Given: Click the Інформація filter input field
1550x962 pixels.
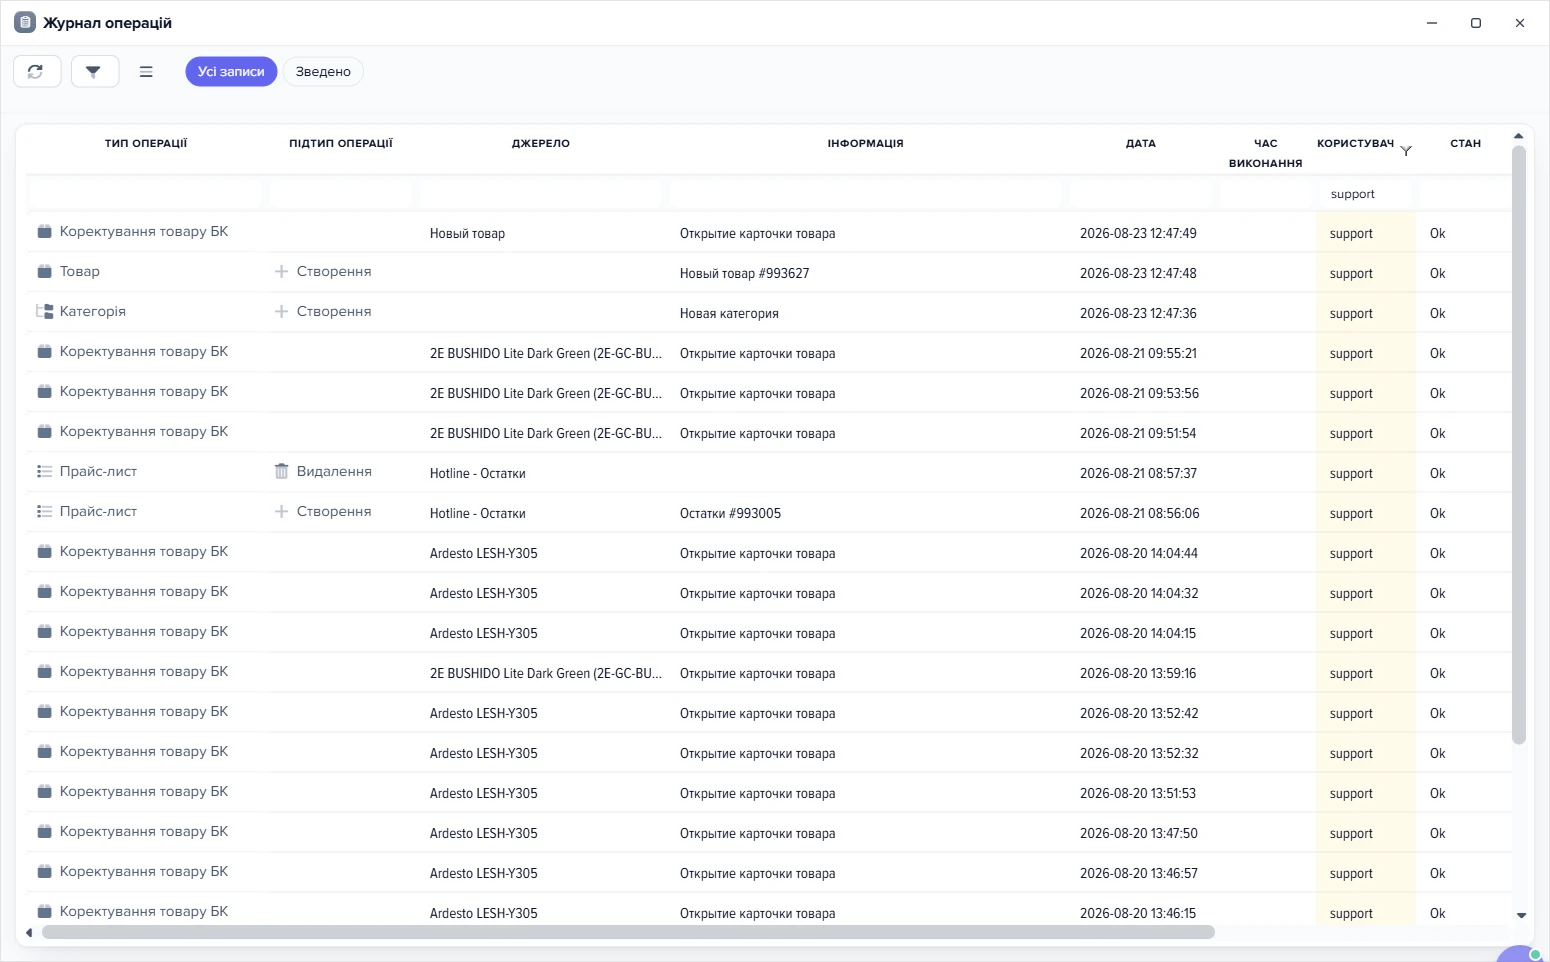Looking at the screenshot, I should pyautogui.click(x=865, y=194).
